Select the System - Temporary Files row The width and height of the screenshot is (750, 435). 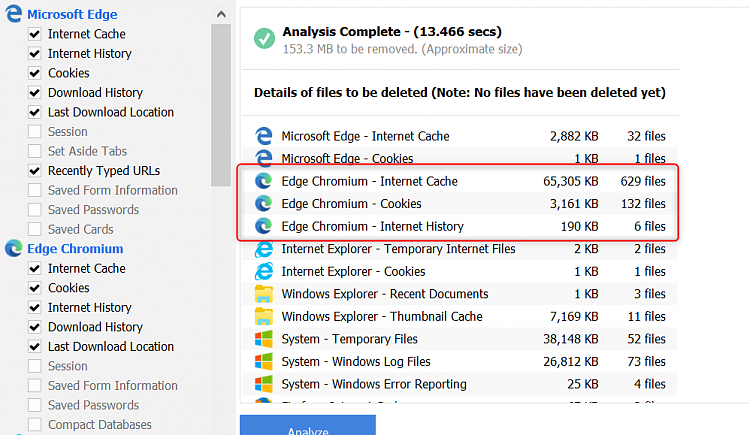pos(460,339)
